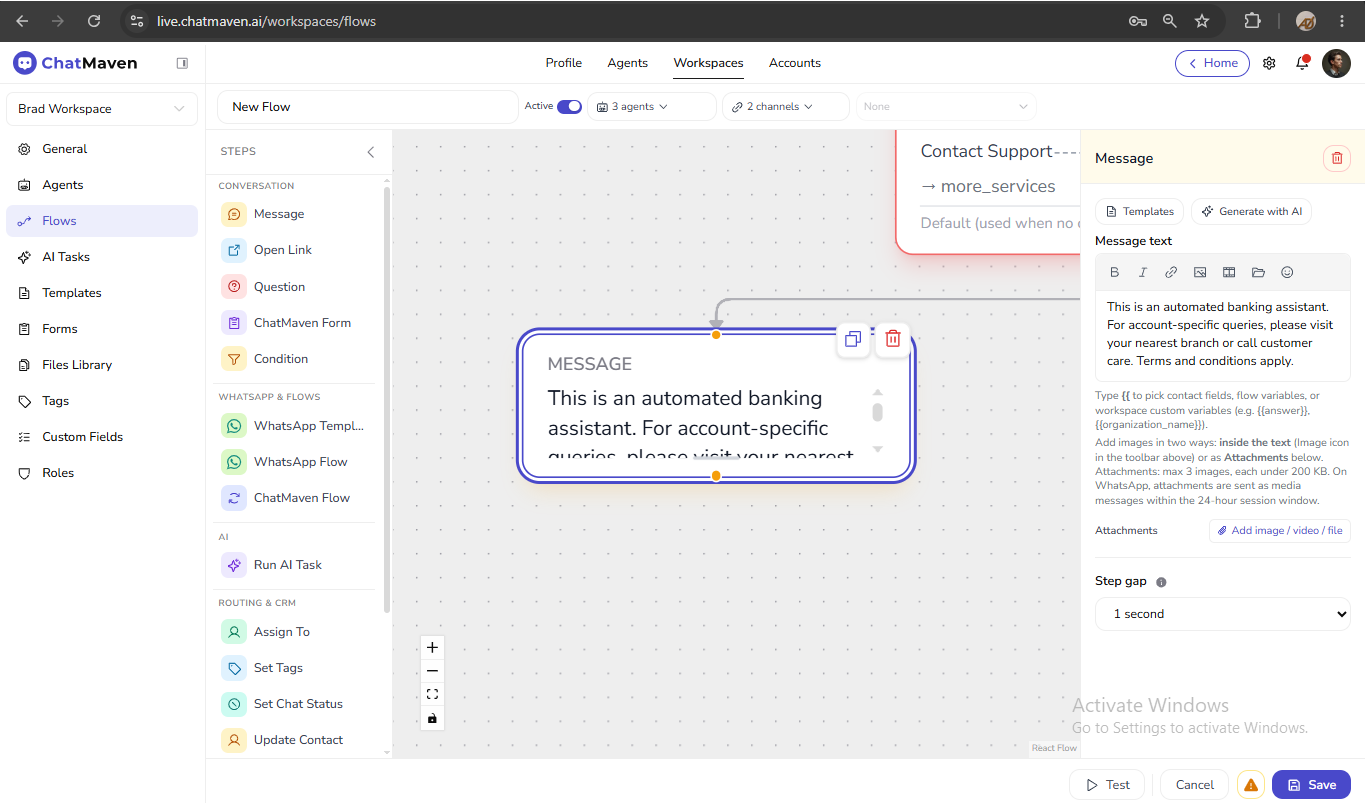This screenshot has height=807, width=1365.
Task: Click the Steps list scrollbar
Action: [x=387, y=400]
